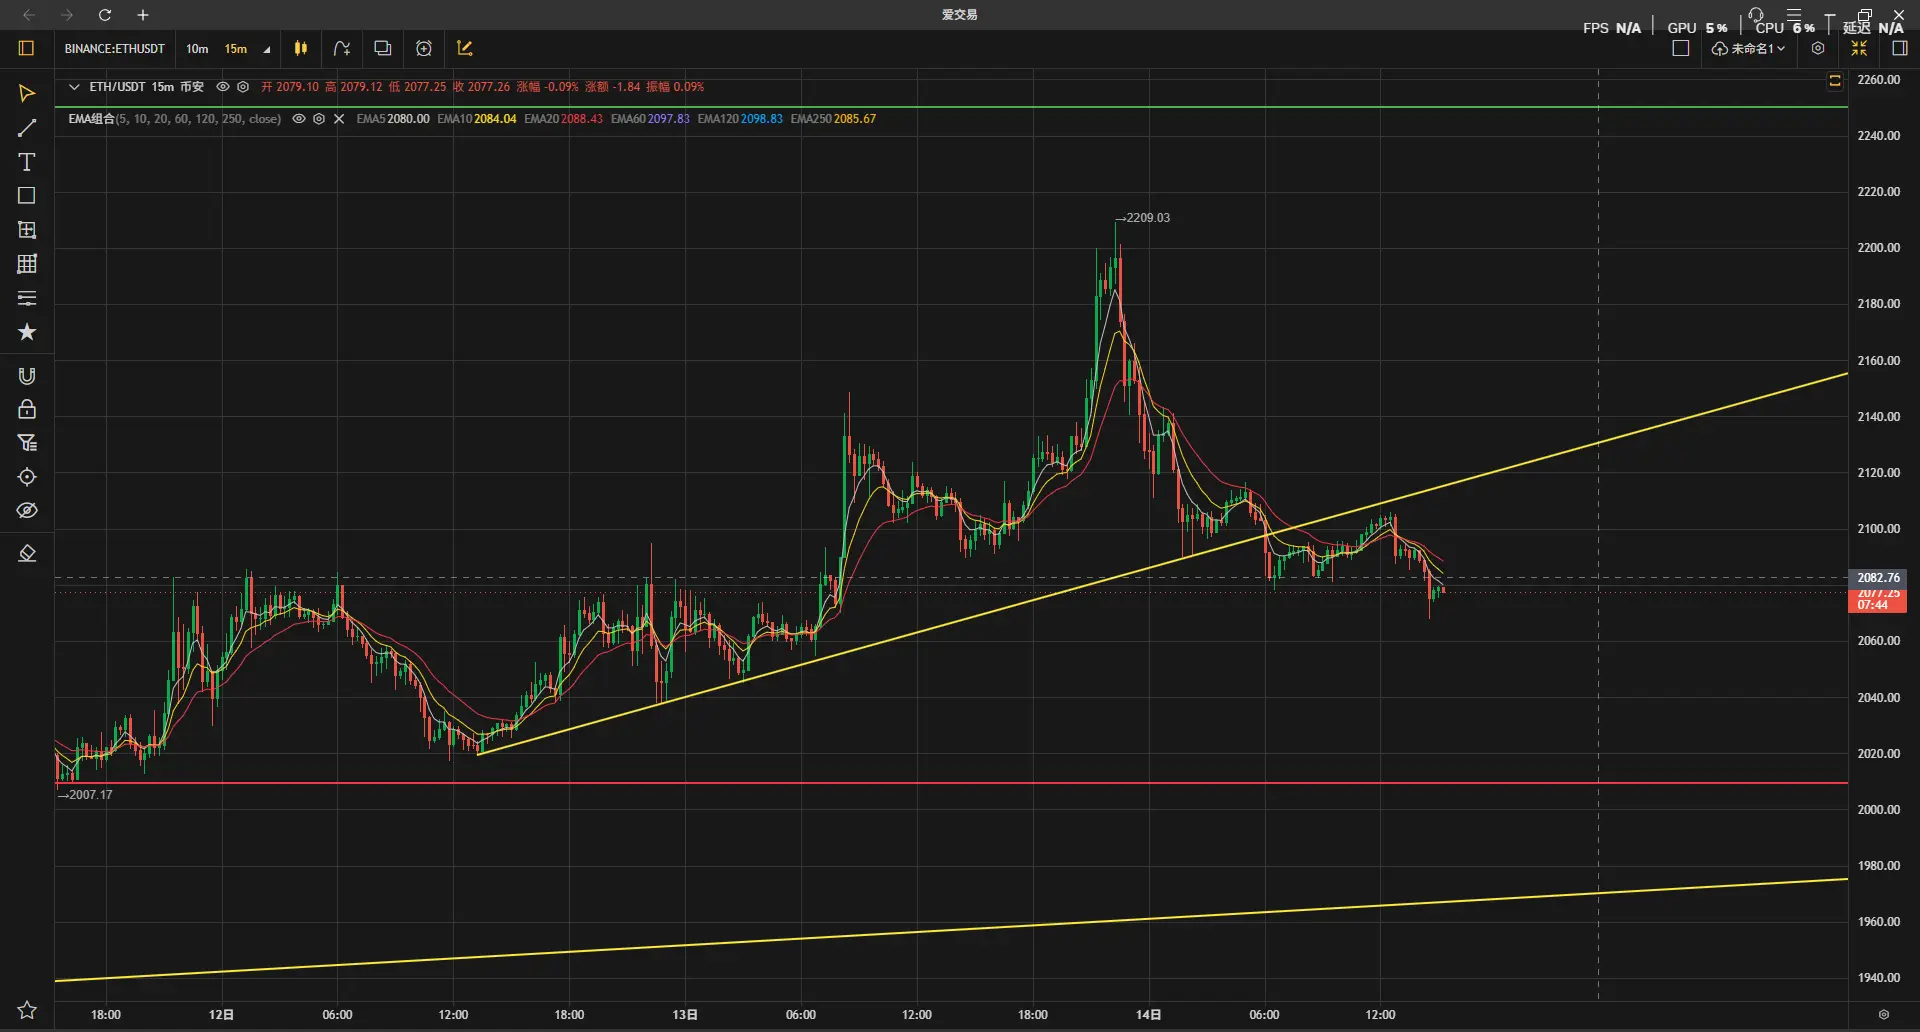This screenshot has width=1920, height=1032.
Task: Go back with the left arrow
Action: coord(29,15)
